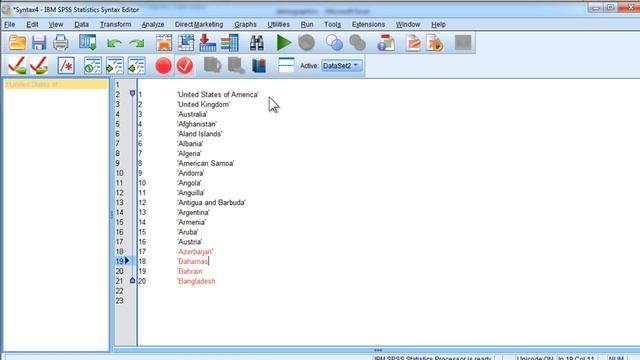The height and width of the screenshot is (360, 640).
Task: Open the Analyze menu
Action: coord(153,24)
